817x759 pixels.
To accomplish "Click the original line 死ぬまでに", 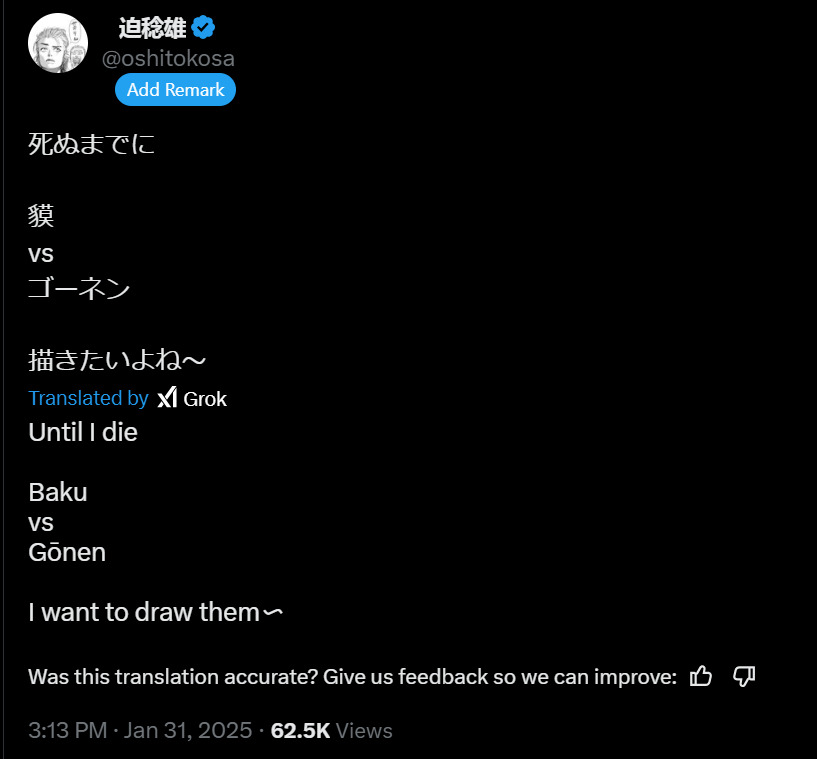I will click(92, 145).
